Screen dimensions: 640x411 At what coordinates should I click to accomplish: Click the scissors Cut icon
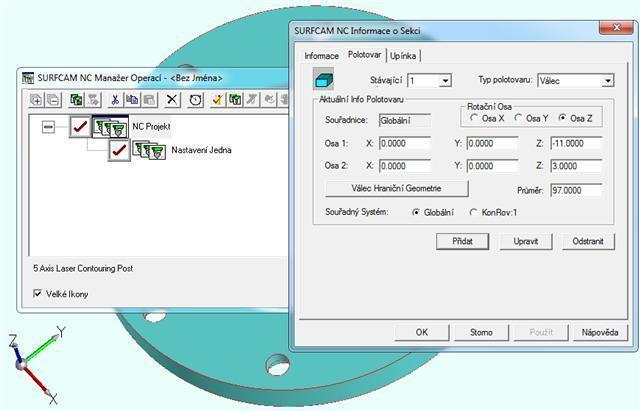click(115, 100)
